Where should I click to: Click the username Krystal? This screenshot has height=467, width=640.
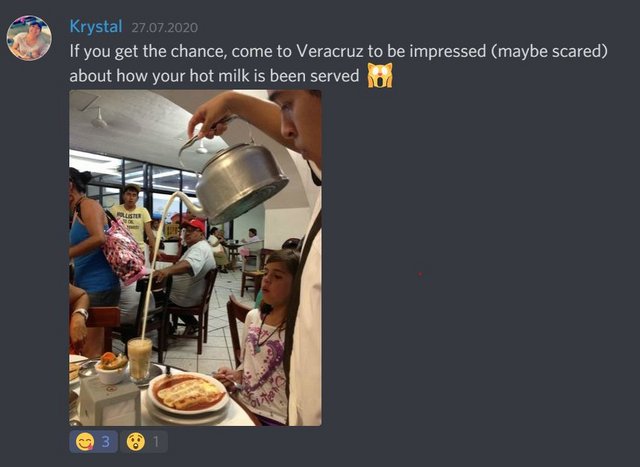(96, 27)
